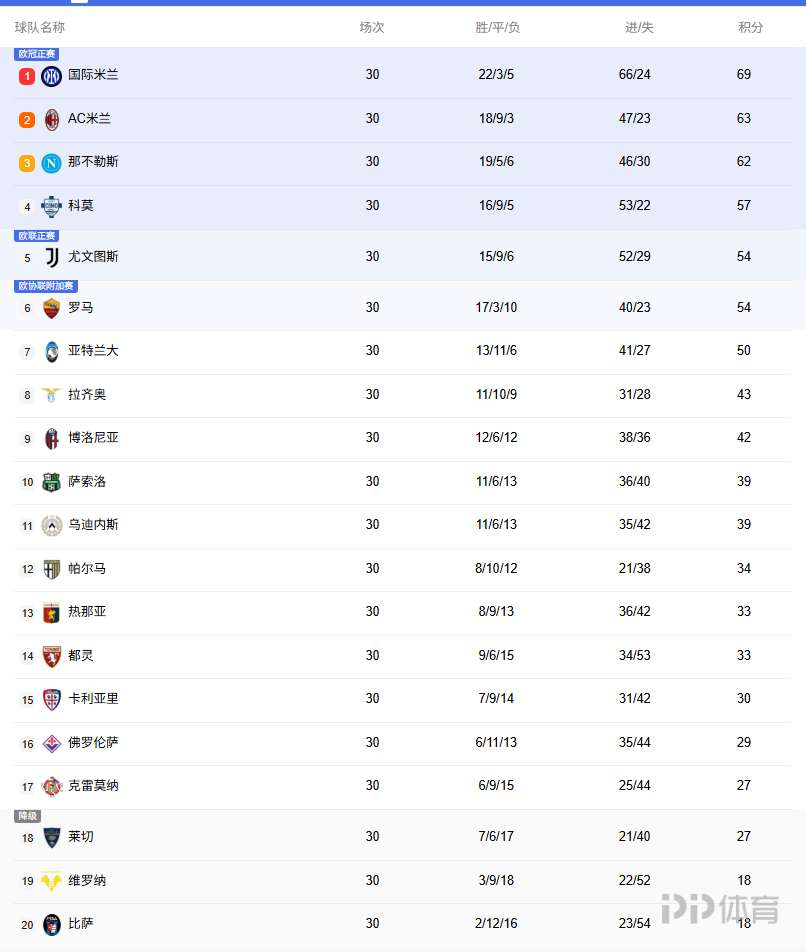Click the Sassuolo club crest
The width and height of the screenshot is (807, 952).
click(x=51, y=482)
